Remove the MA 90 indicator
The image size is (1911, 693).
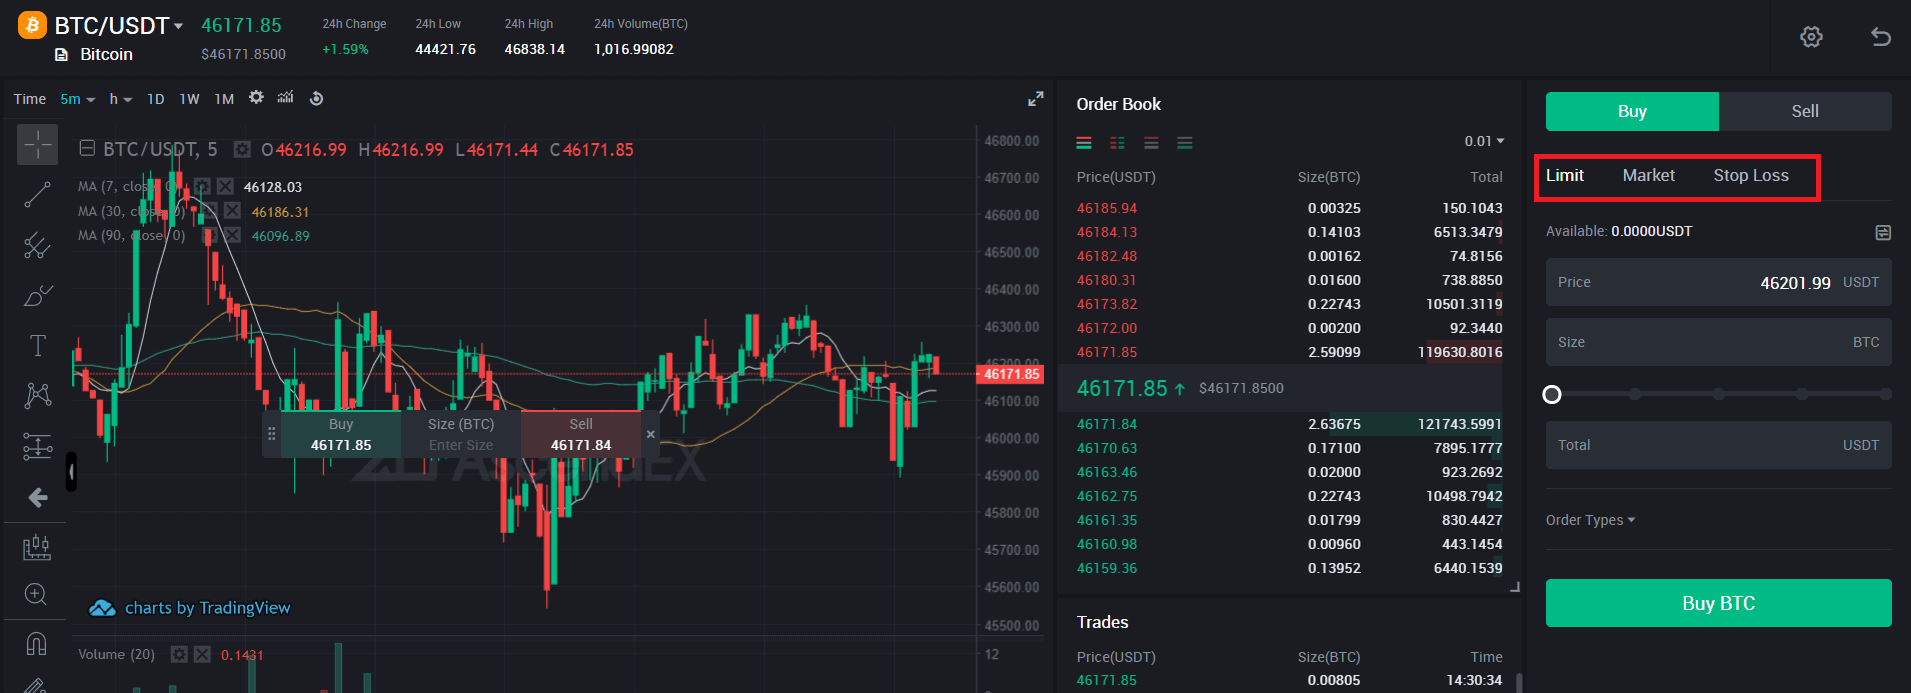point(232,235)
